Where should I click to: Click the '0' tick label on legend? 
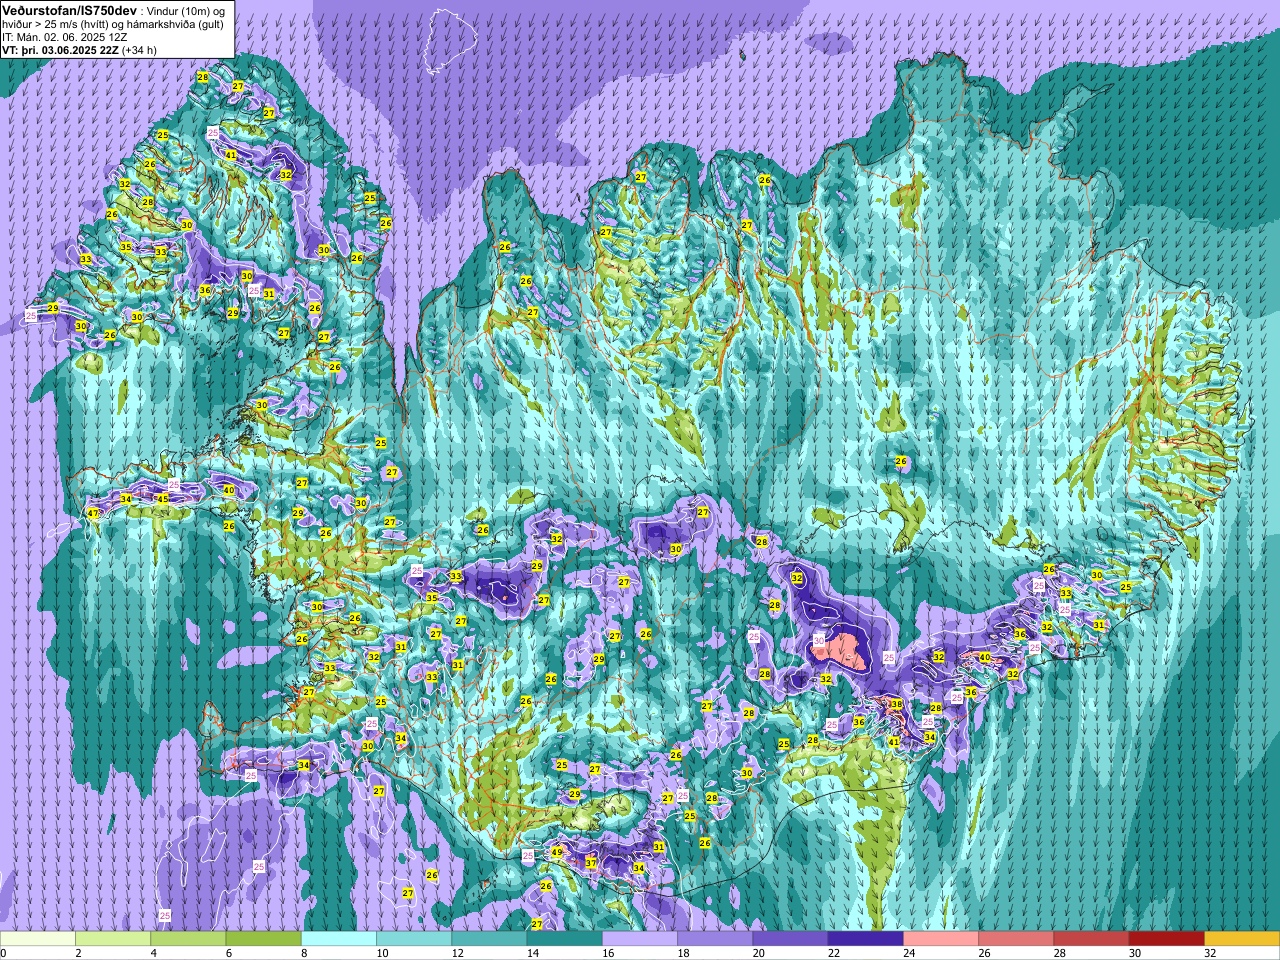3,953
